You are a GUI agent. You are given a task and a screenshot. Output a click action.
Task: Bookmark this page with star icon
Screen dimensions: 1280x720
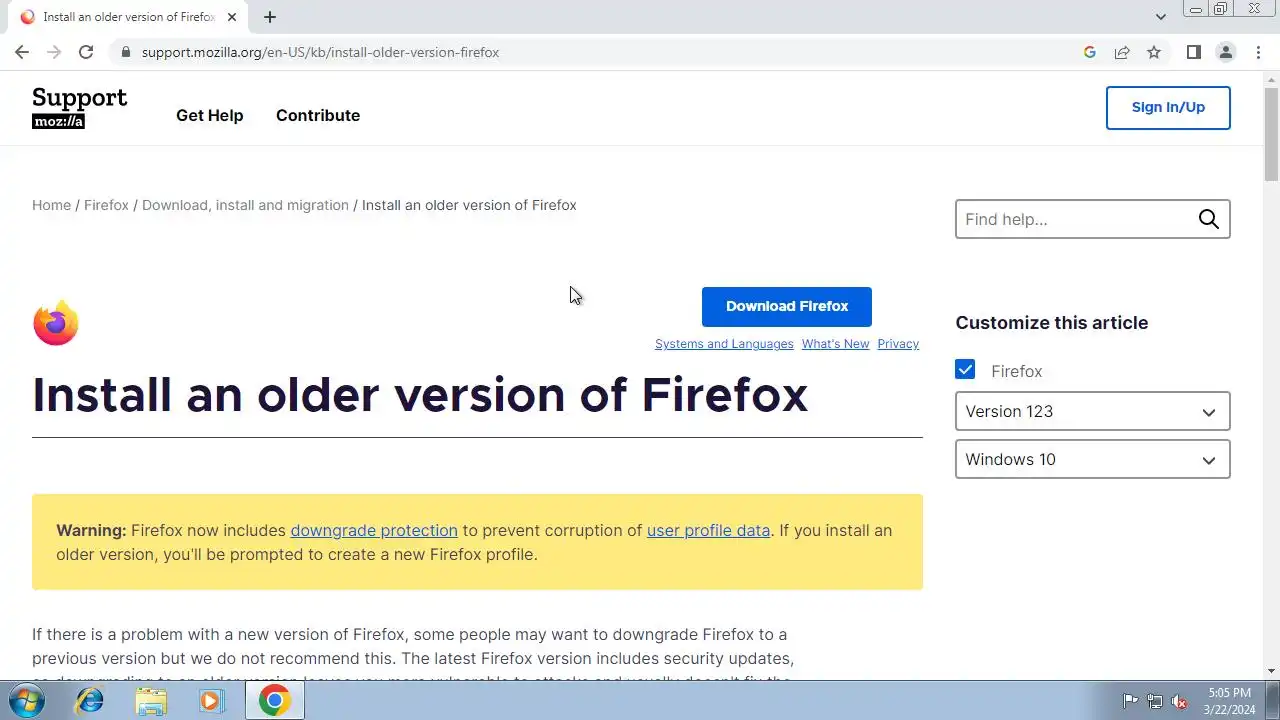tap(1154, 52)
